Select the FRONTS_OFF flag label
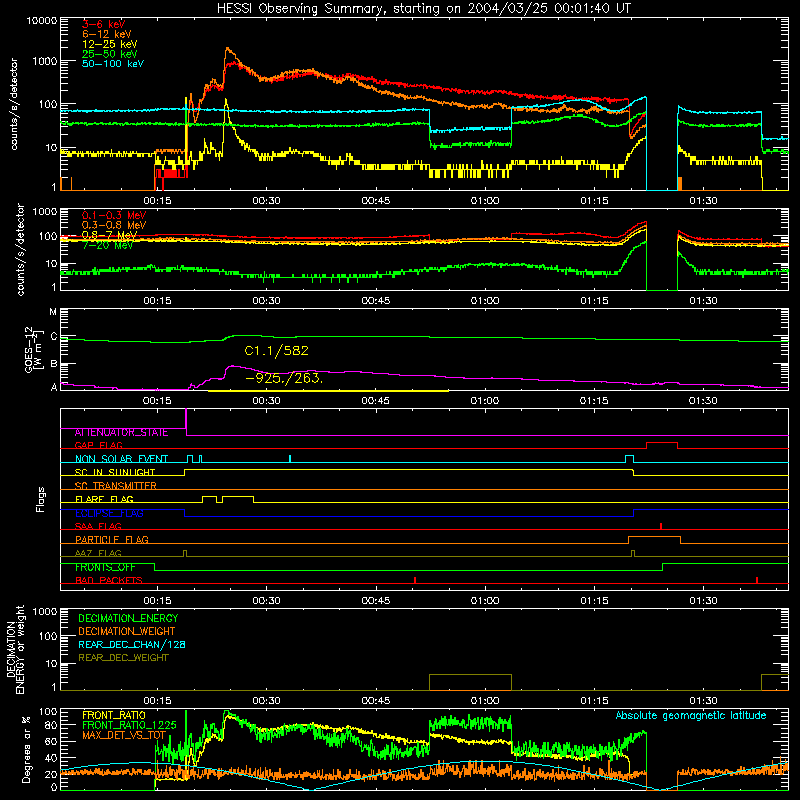The image size is (800, 800). point(105,567)
